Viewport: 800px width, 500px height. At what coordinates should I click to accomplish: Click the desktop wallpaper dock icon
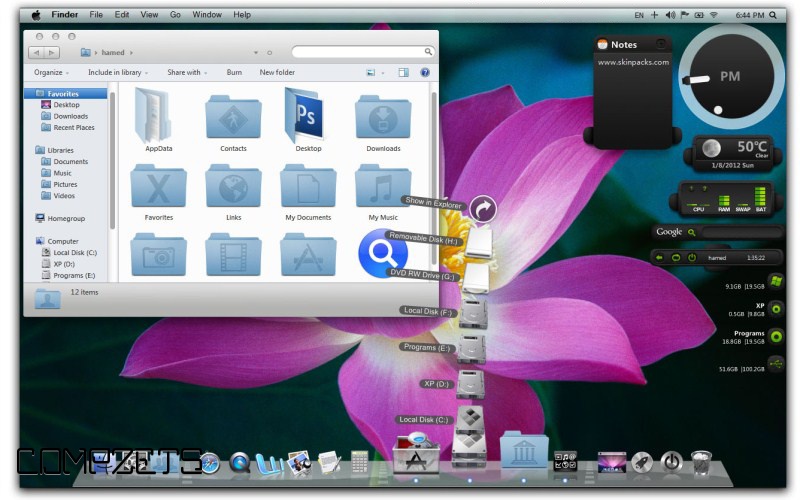click(x=612, y=462)
